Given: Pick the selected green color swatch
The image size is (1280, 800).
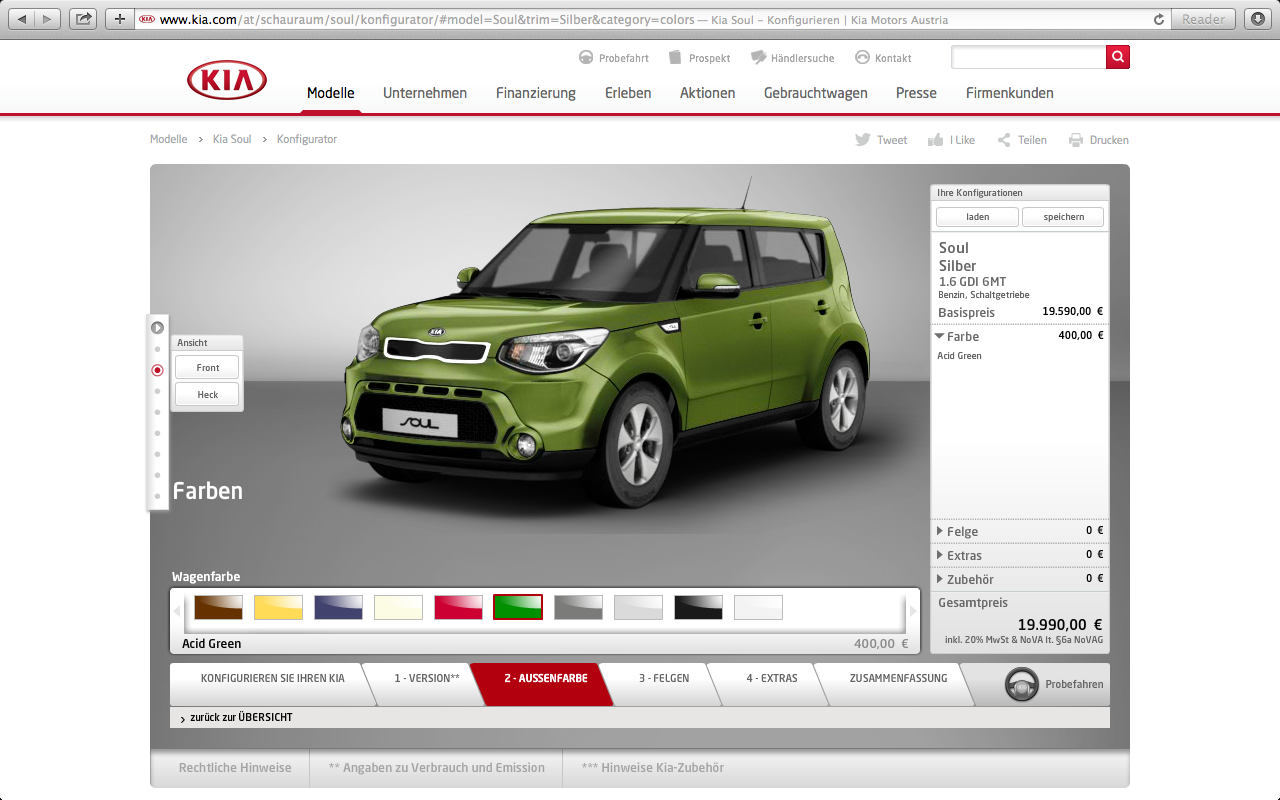Looking at the screenshot, I should click(x=518, y=607).
